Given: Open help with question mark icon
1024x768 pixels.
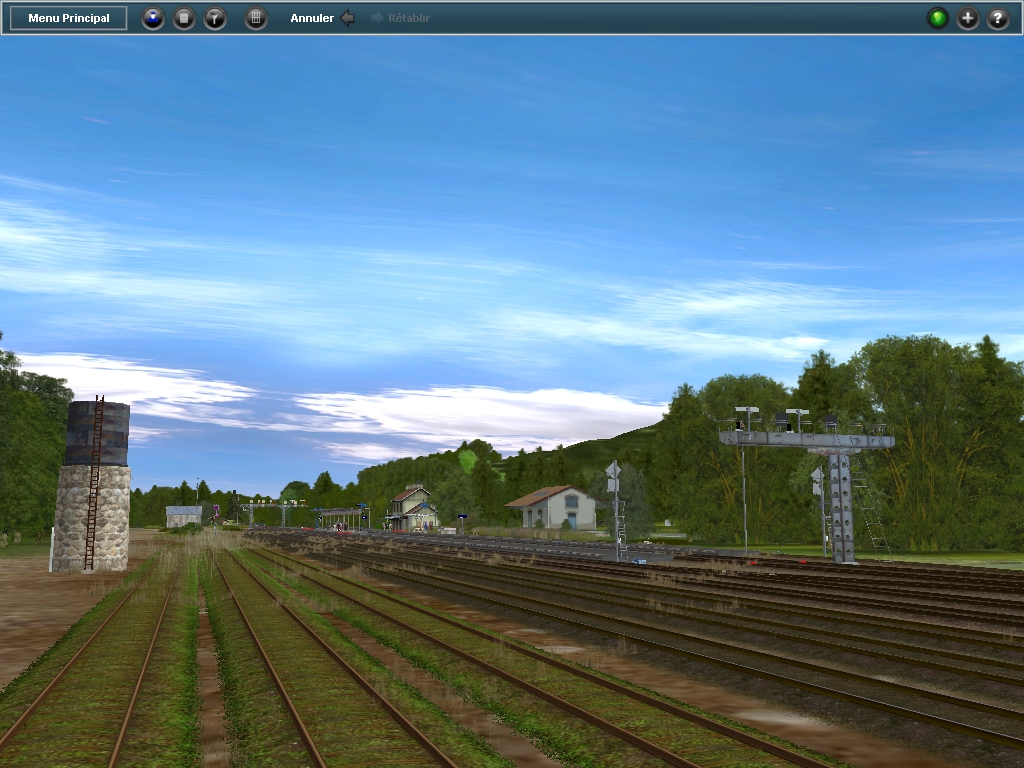Looking at the screenshot, I should click(x=998, y=18).
